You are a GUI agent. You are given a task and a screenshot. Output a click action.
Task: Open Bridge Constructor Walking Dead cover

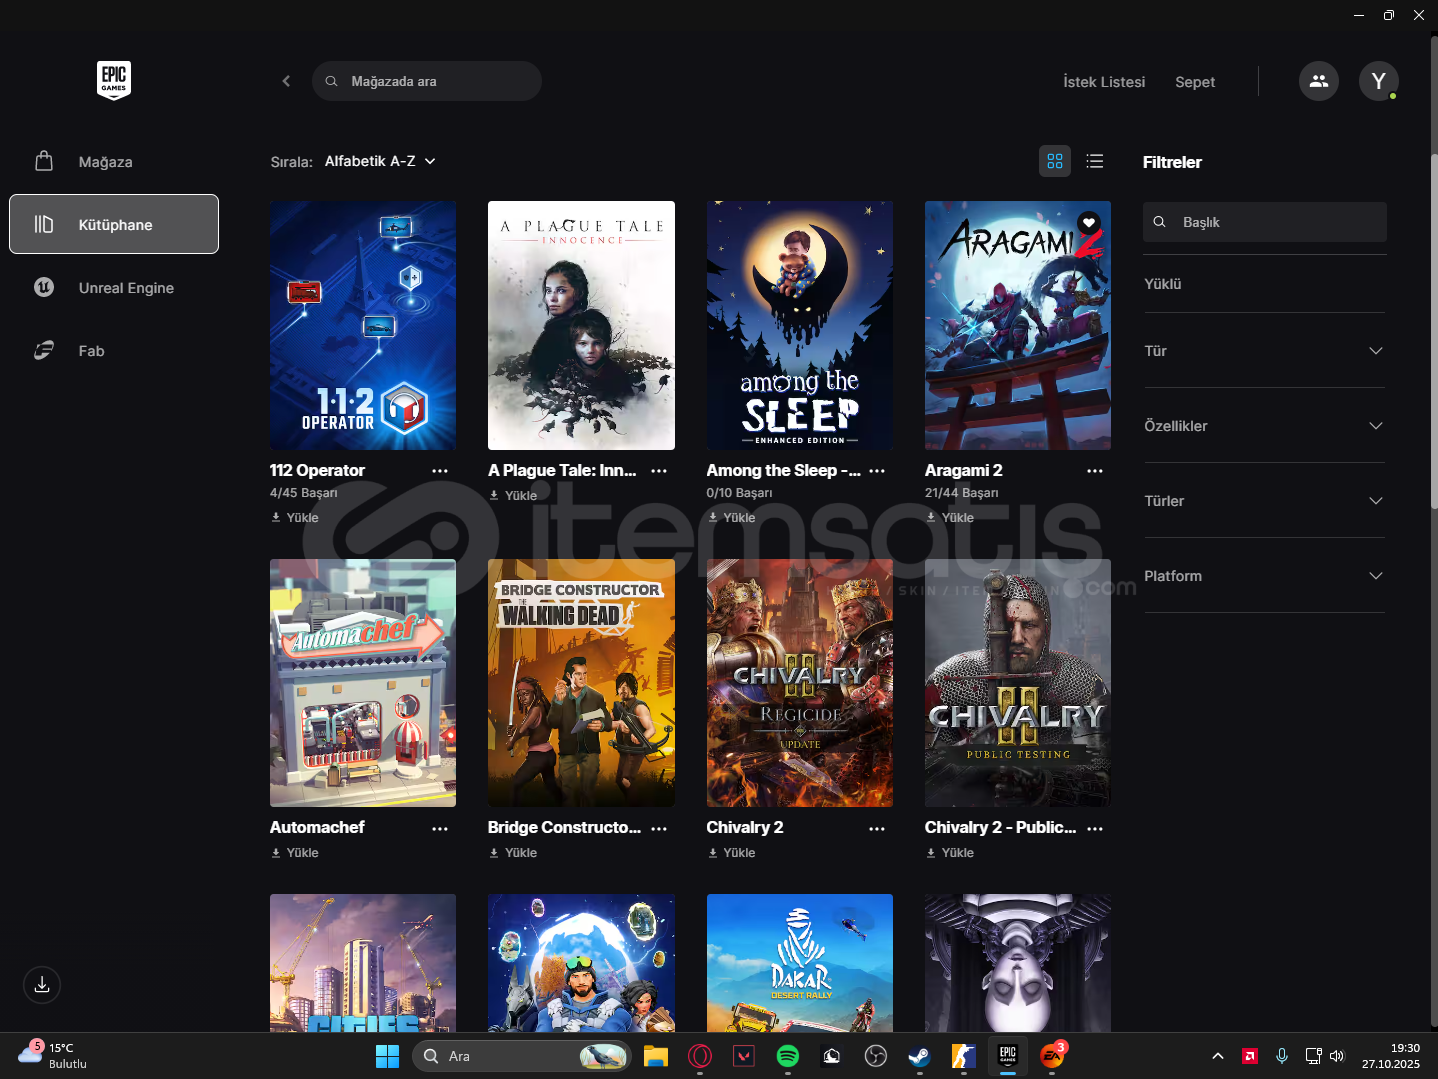click(581, 683)
